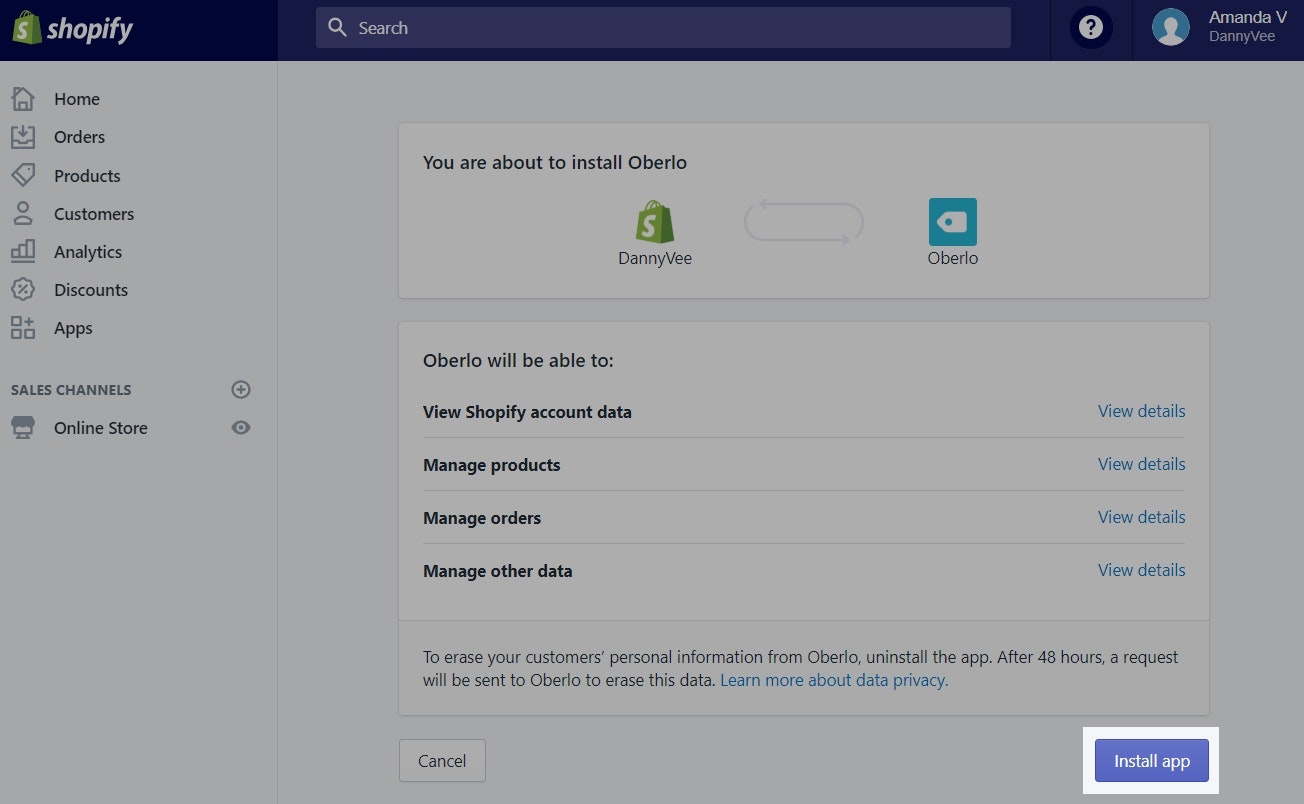Open the help question mark icon
The width and height of the screenshot is (1304, 804).
(1091, 28)
